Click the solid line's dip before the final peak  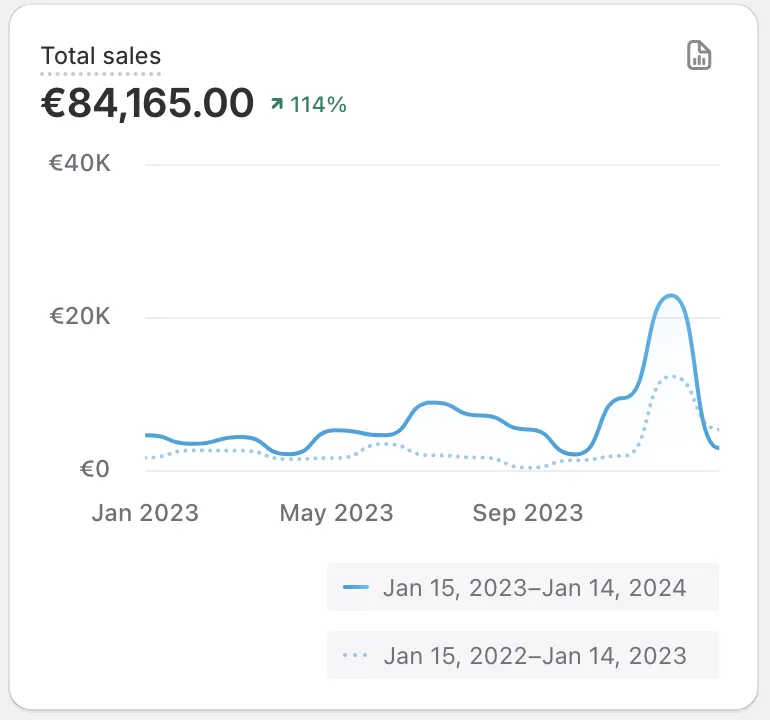coord(574,454)
